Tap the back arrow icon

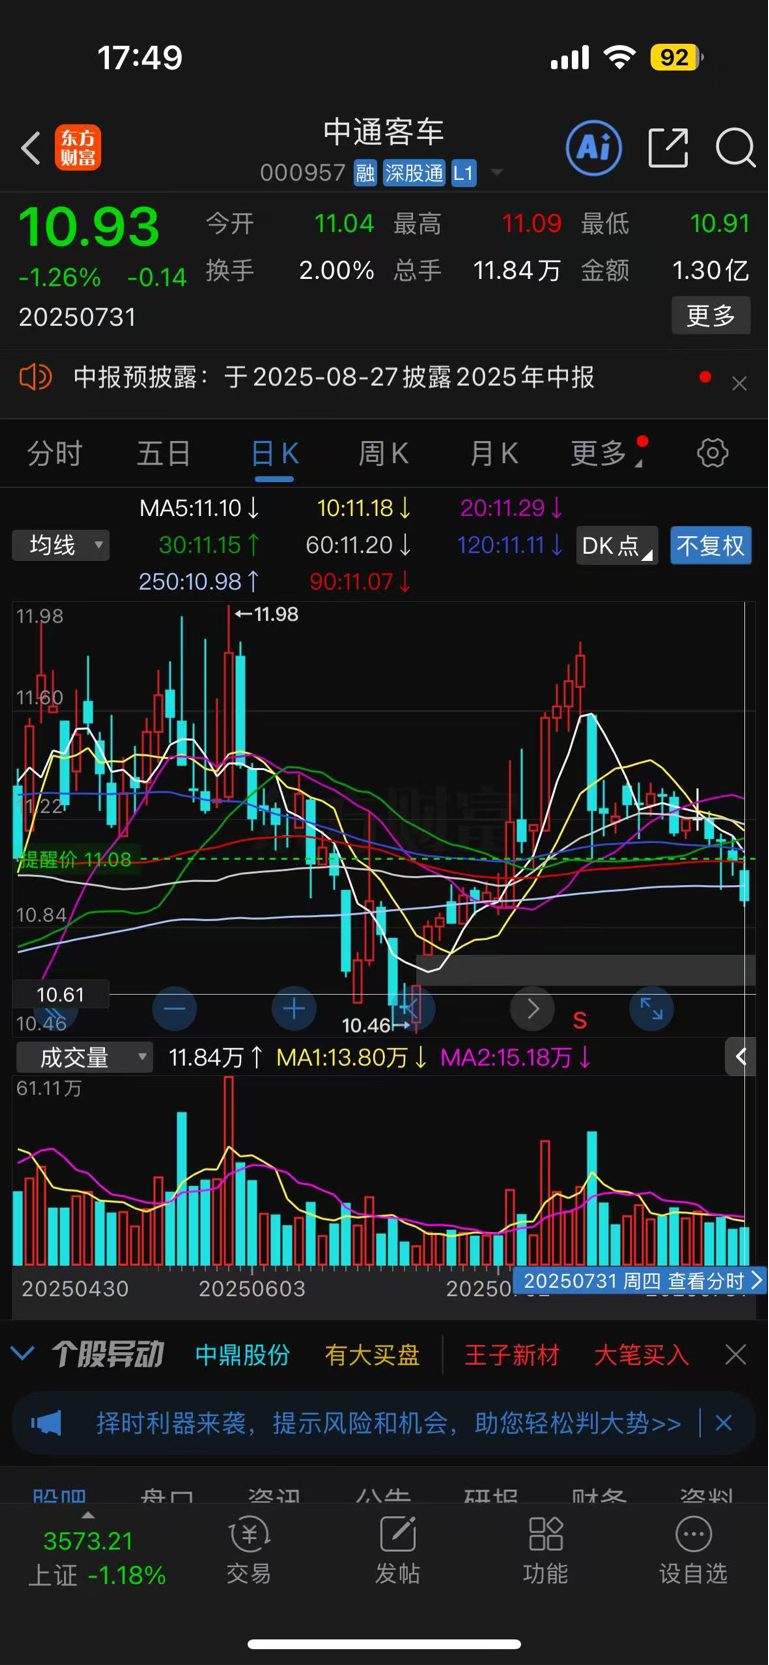[31, 149]
